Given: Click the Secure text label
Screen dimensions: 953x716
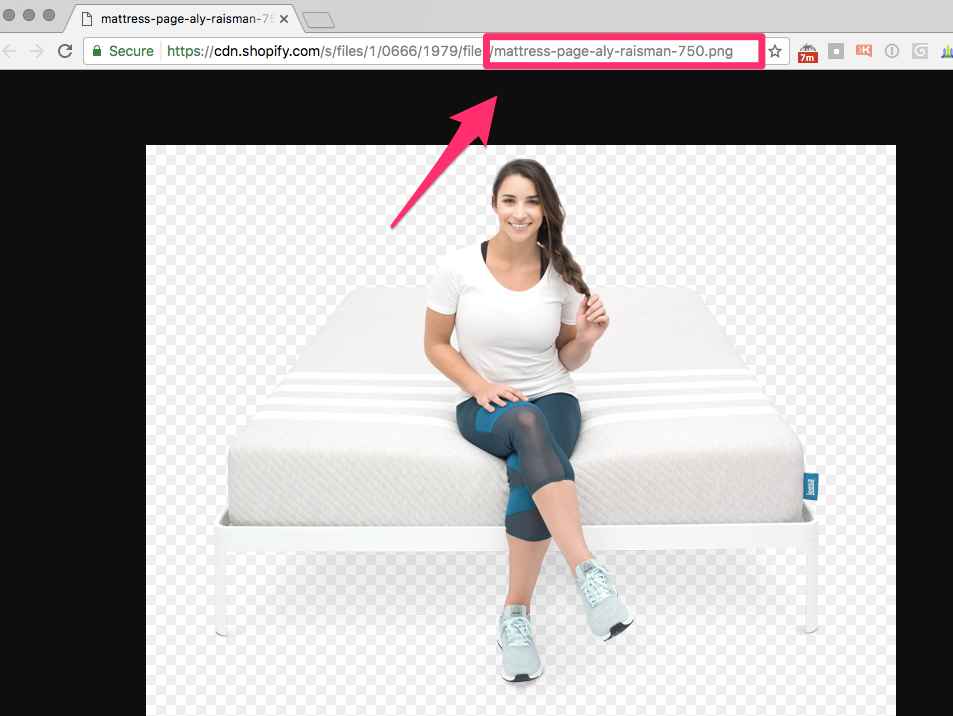Looking at the screenshot, I should 130,51.
